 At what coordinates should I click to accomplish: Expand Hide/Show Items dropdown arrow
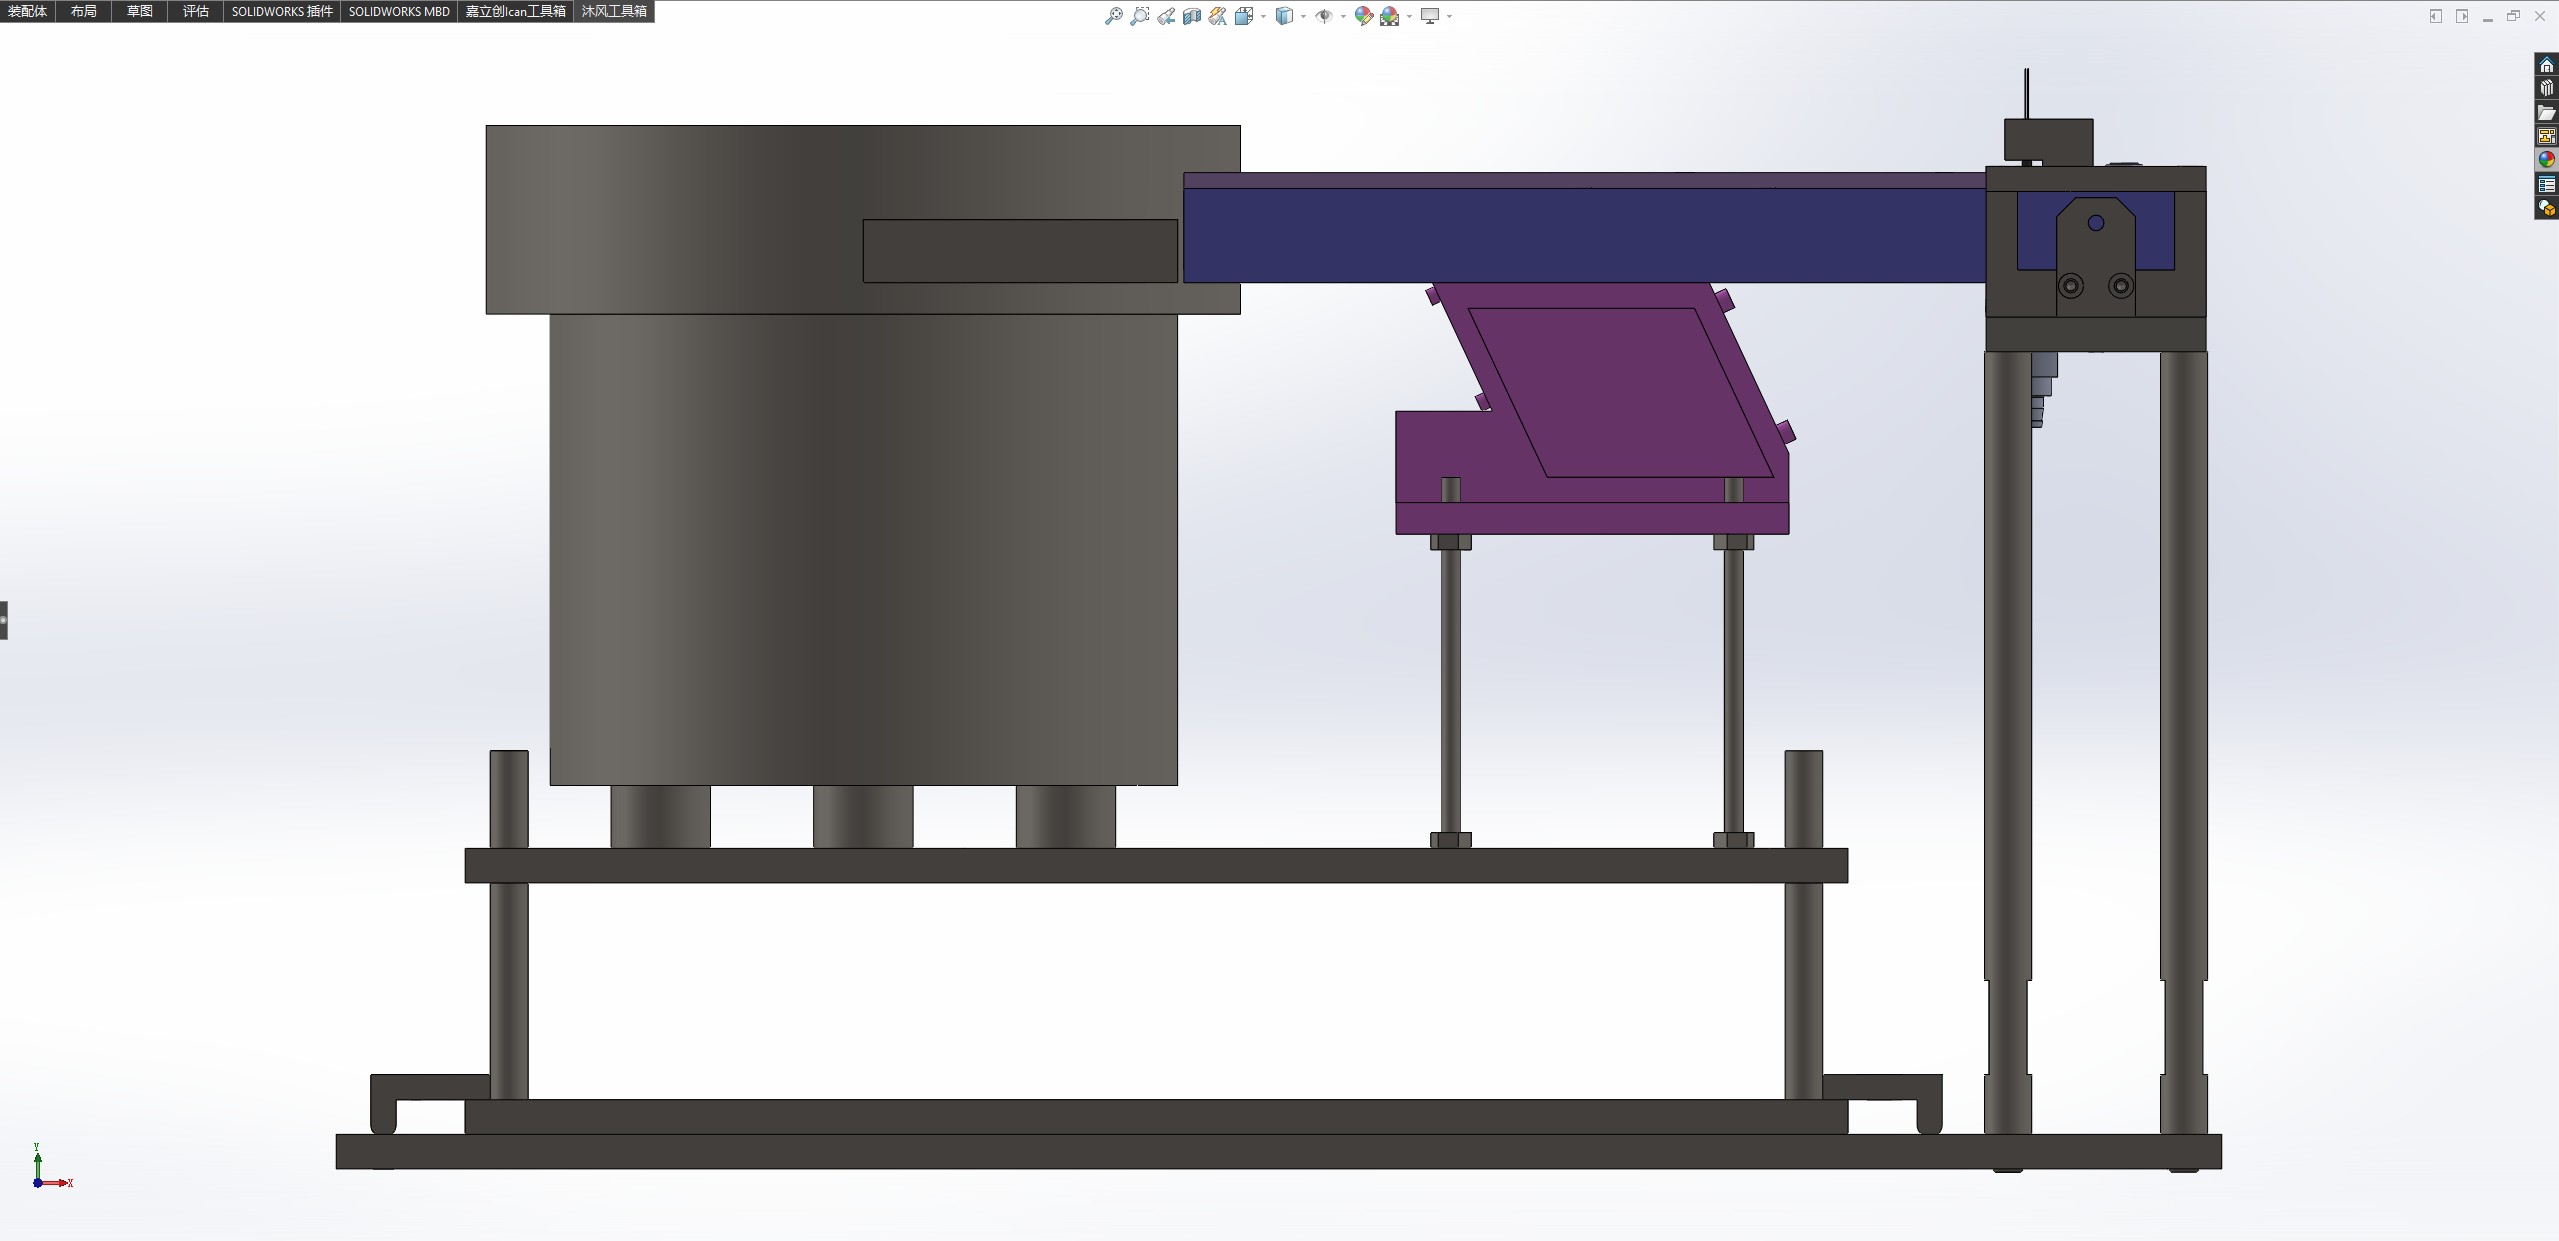click(1342, 16)
